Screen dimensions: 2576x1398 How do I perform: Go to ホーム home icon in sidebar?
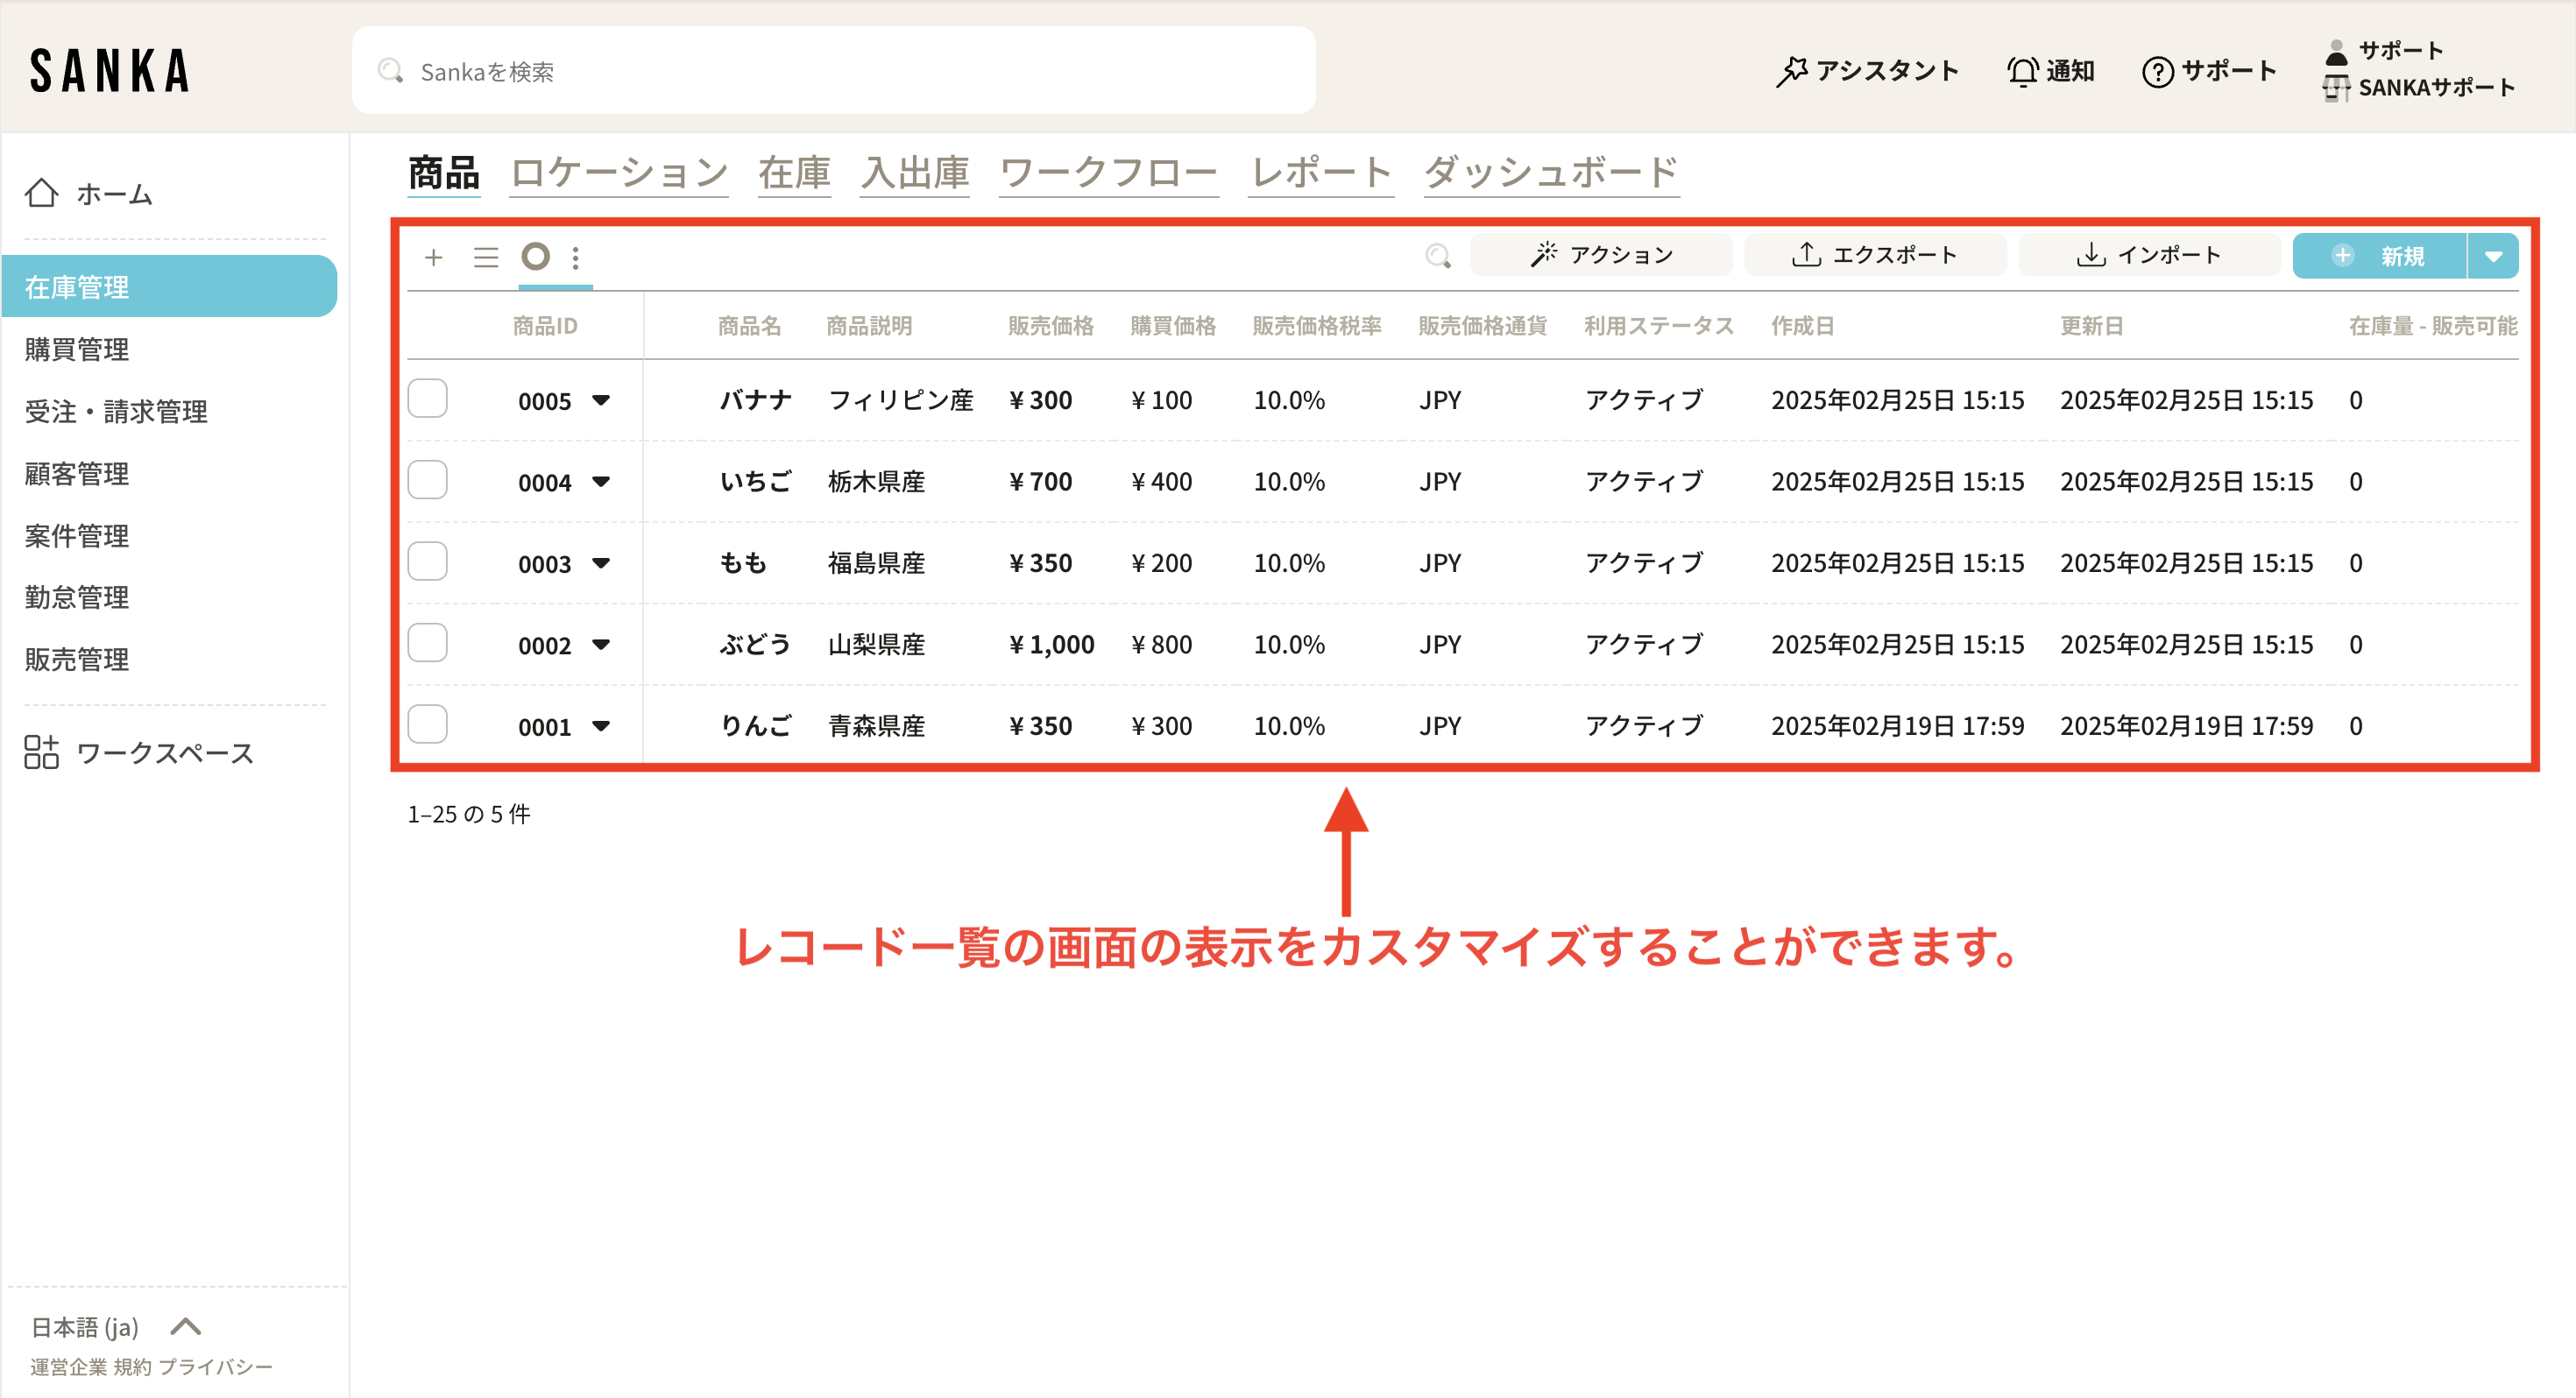pyautogui.click(x=42, y=193)
